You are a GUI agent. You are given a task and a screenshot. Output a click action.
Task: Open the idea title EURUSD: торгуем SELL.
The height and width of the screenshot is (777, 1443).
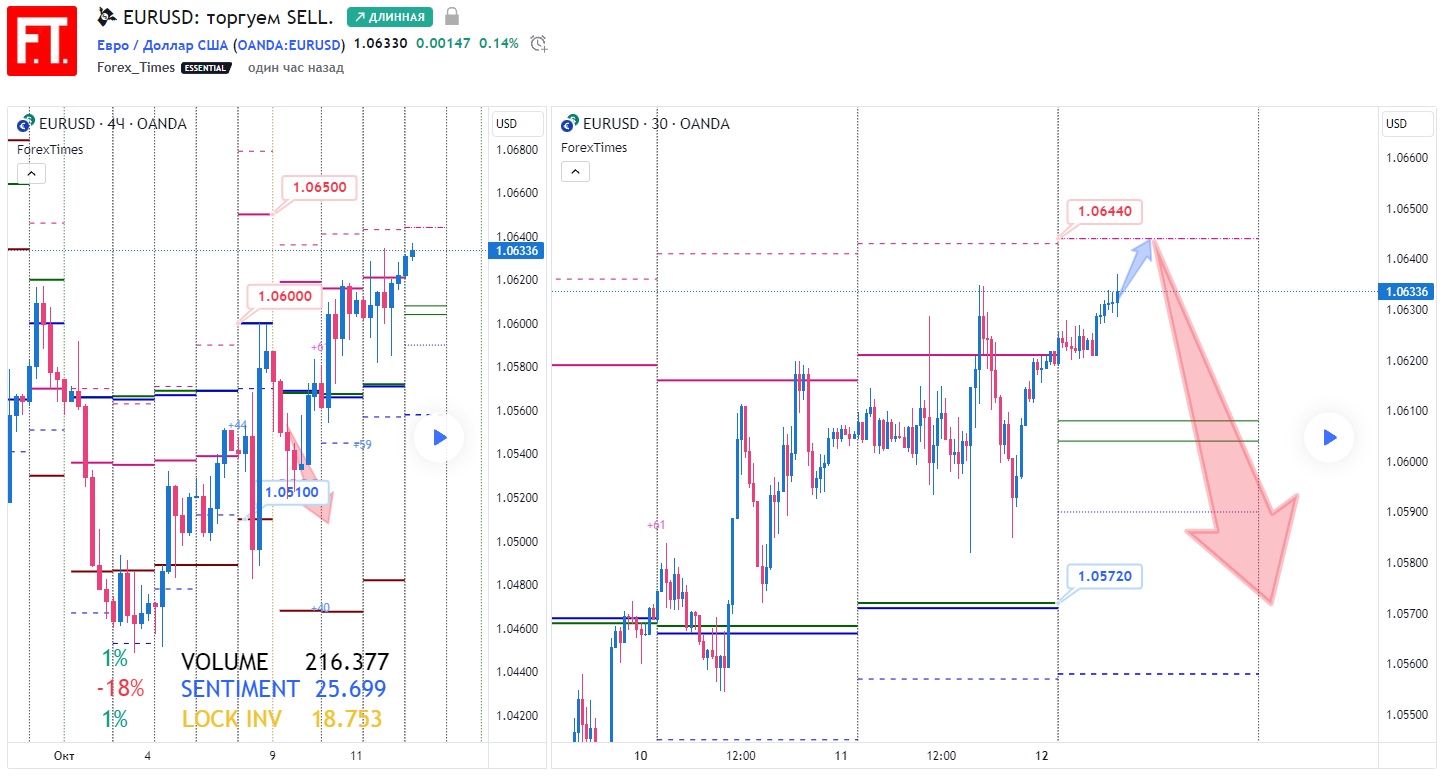[228, 16]
